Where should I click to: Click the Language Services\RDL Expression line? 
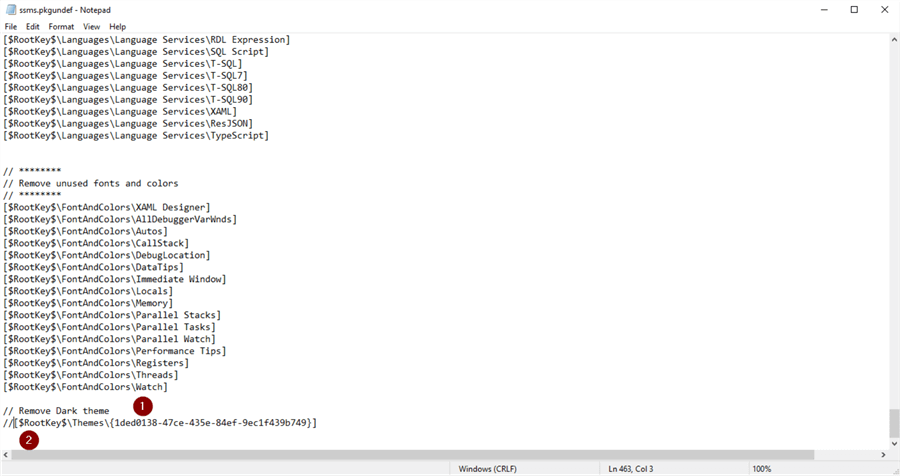coord(147,40)
